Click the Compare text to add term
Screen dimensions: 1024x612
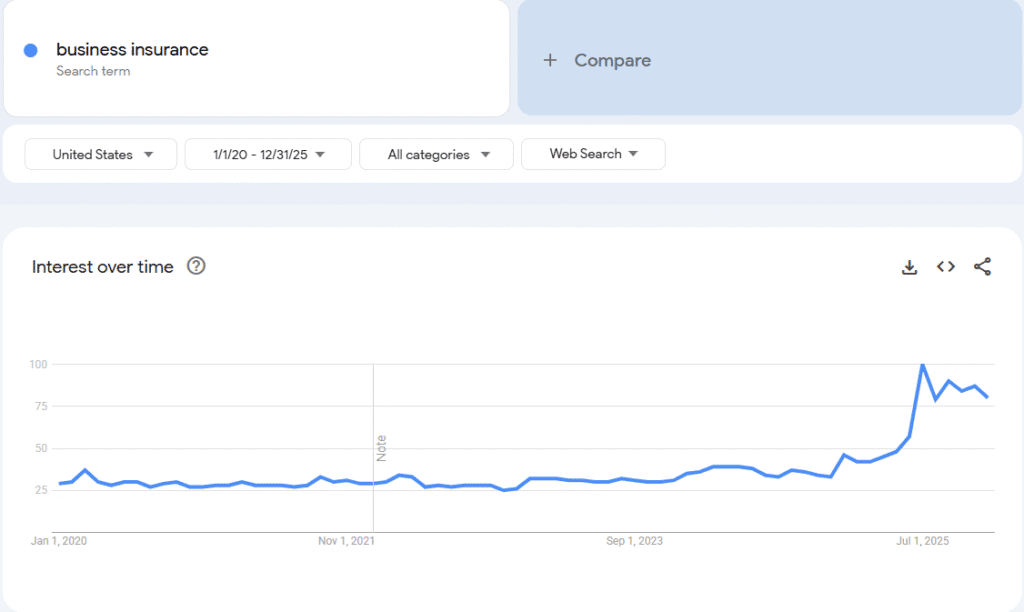tap(612, 61)
